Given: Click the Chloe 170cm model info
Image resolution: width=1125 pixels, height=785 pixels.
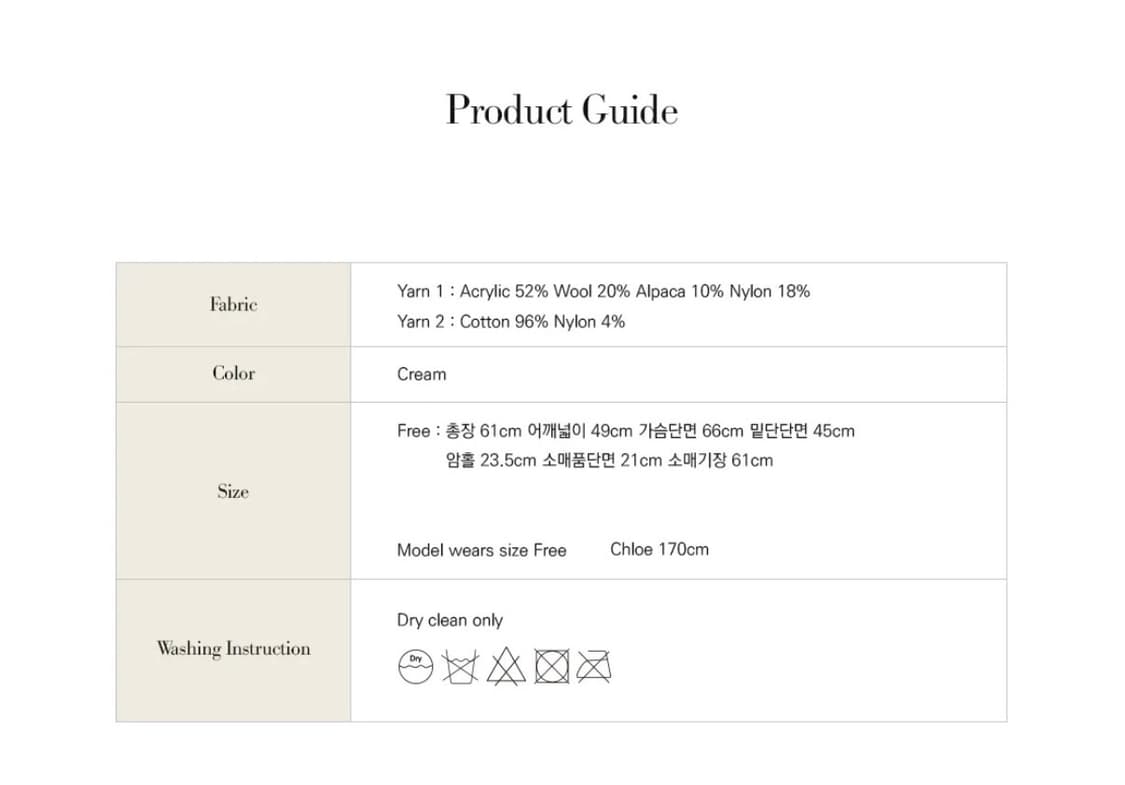Looking at the screenshot, I should coord(659,549).
